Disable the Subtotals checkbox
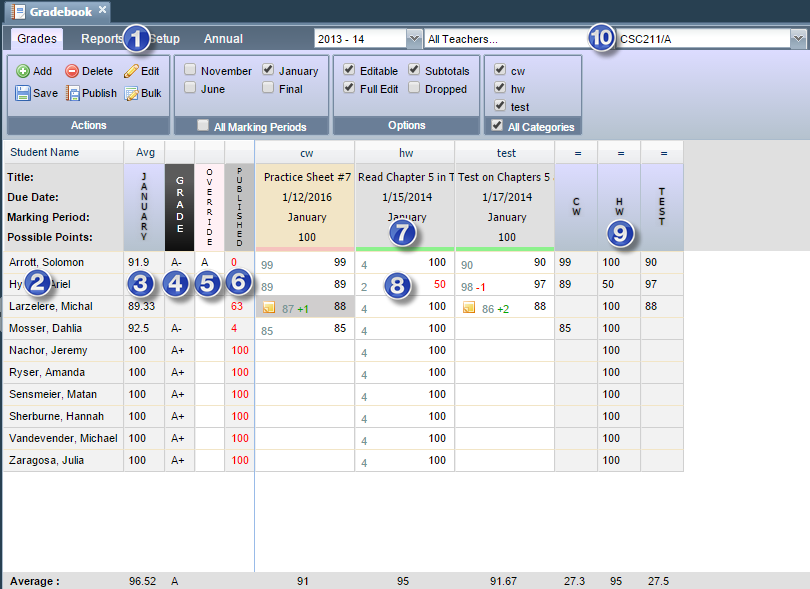 (x=414, y=69)
